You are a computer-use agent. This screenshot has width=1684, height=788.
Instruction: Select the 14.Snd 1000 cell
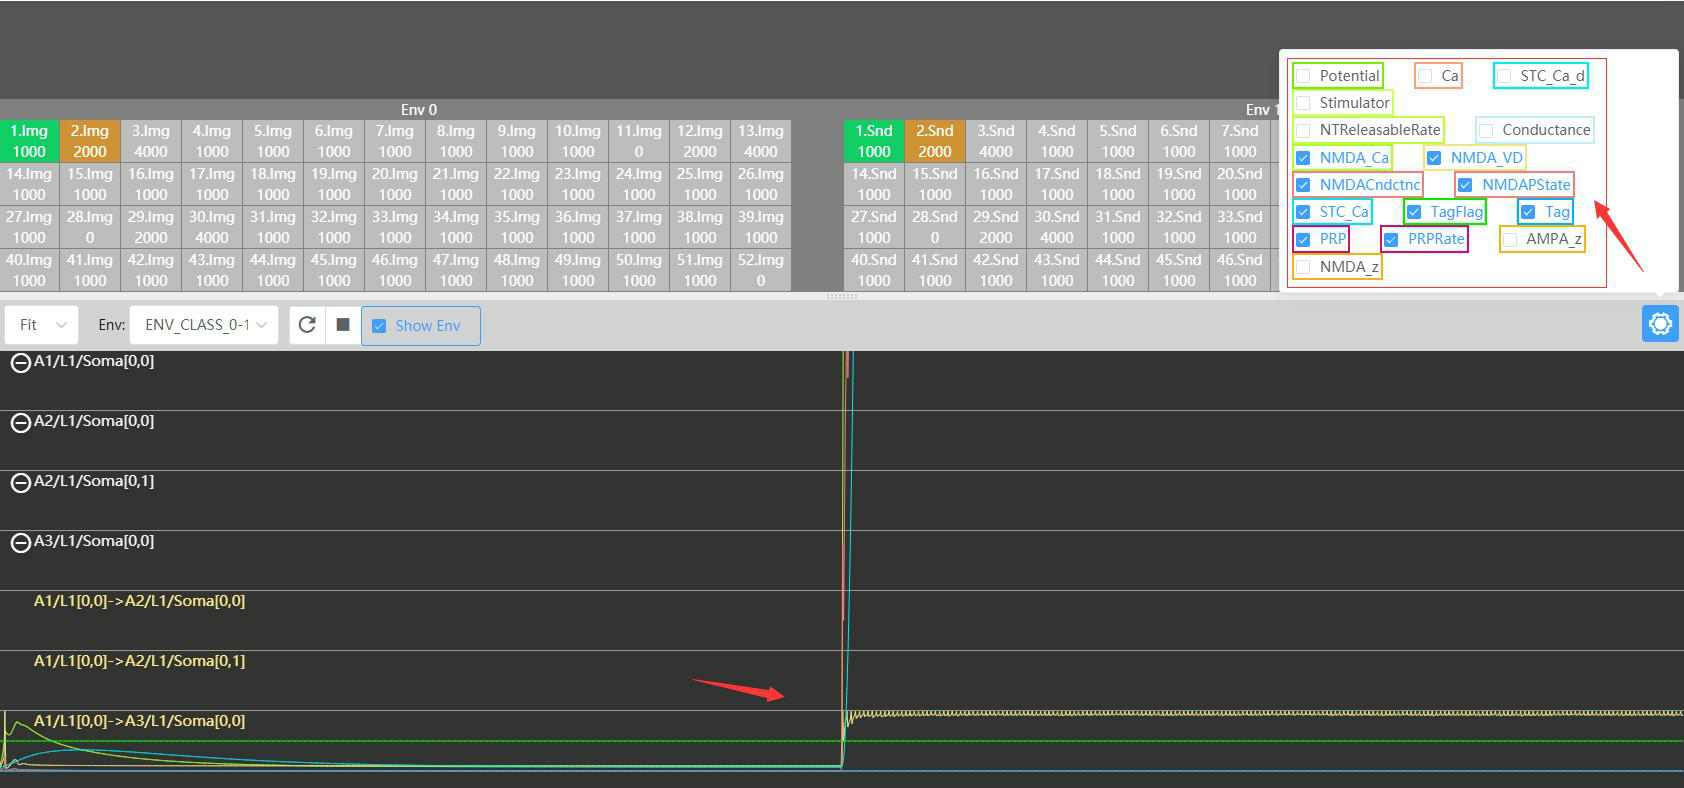(874, 184)
